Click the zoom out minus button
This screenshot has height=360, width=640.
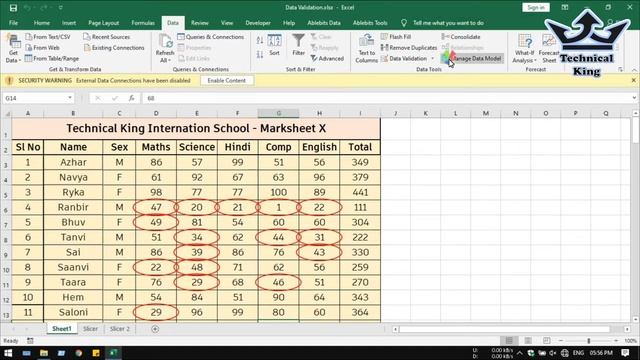(561, 340)
